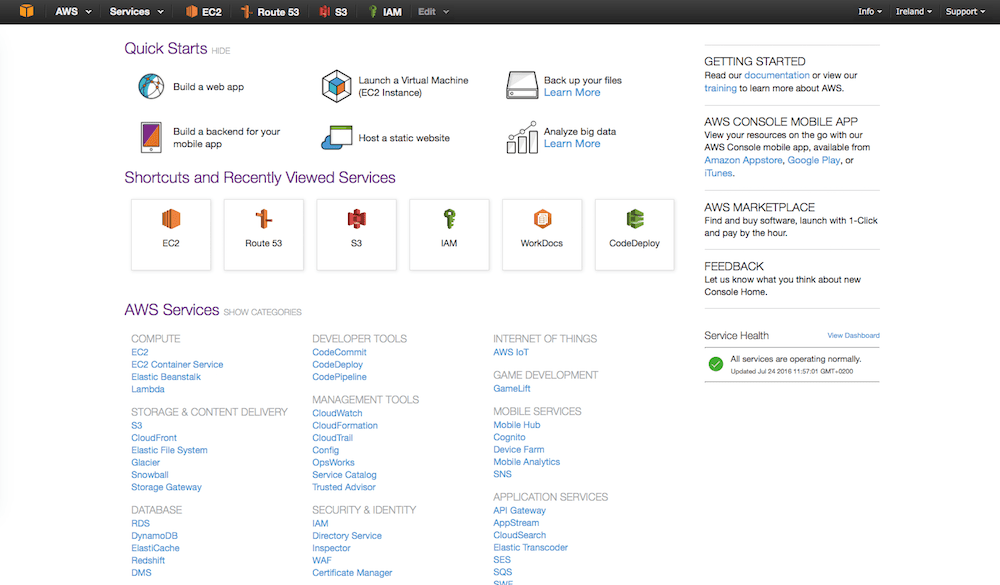Screen dimensions: 1000x585
Task: Click the Launch a Virtual Machine cube icon
Action: 337,86
